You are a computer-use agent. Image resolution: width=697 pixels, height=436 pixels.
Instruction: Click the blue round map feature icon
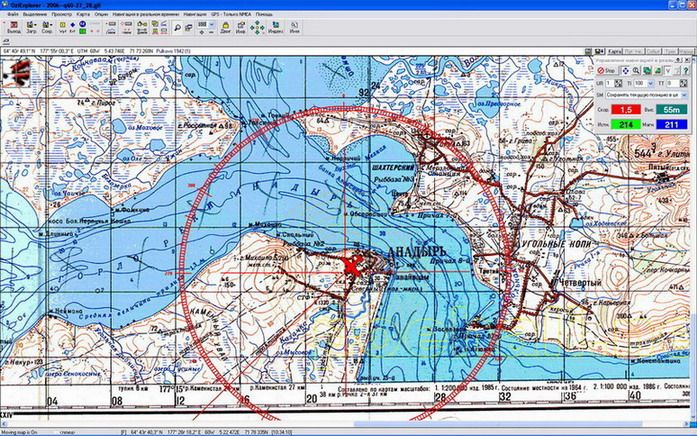pos(83,24)
